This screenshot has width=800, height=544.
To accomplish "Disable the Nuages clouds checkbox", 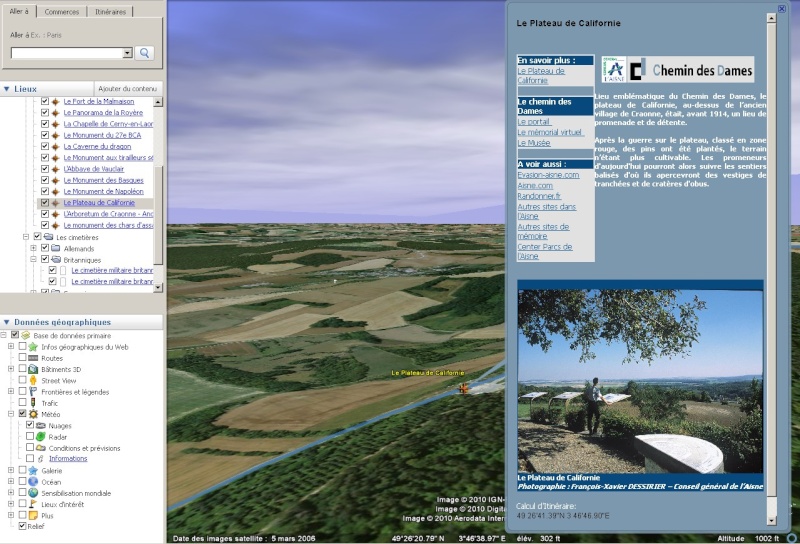I will pyautogui.click(x=30, y=425).
